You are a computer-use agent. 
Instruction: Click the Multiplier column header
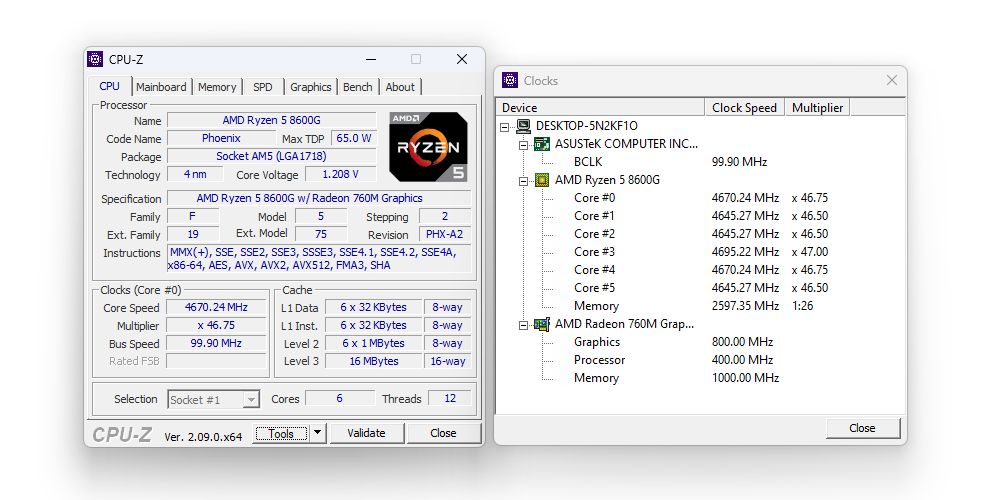click(x=817, y=107)
